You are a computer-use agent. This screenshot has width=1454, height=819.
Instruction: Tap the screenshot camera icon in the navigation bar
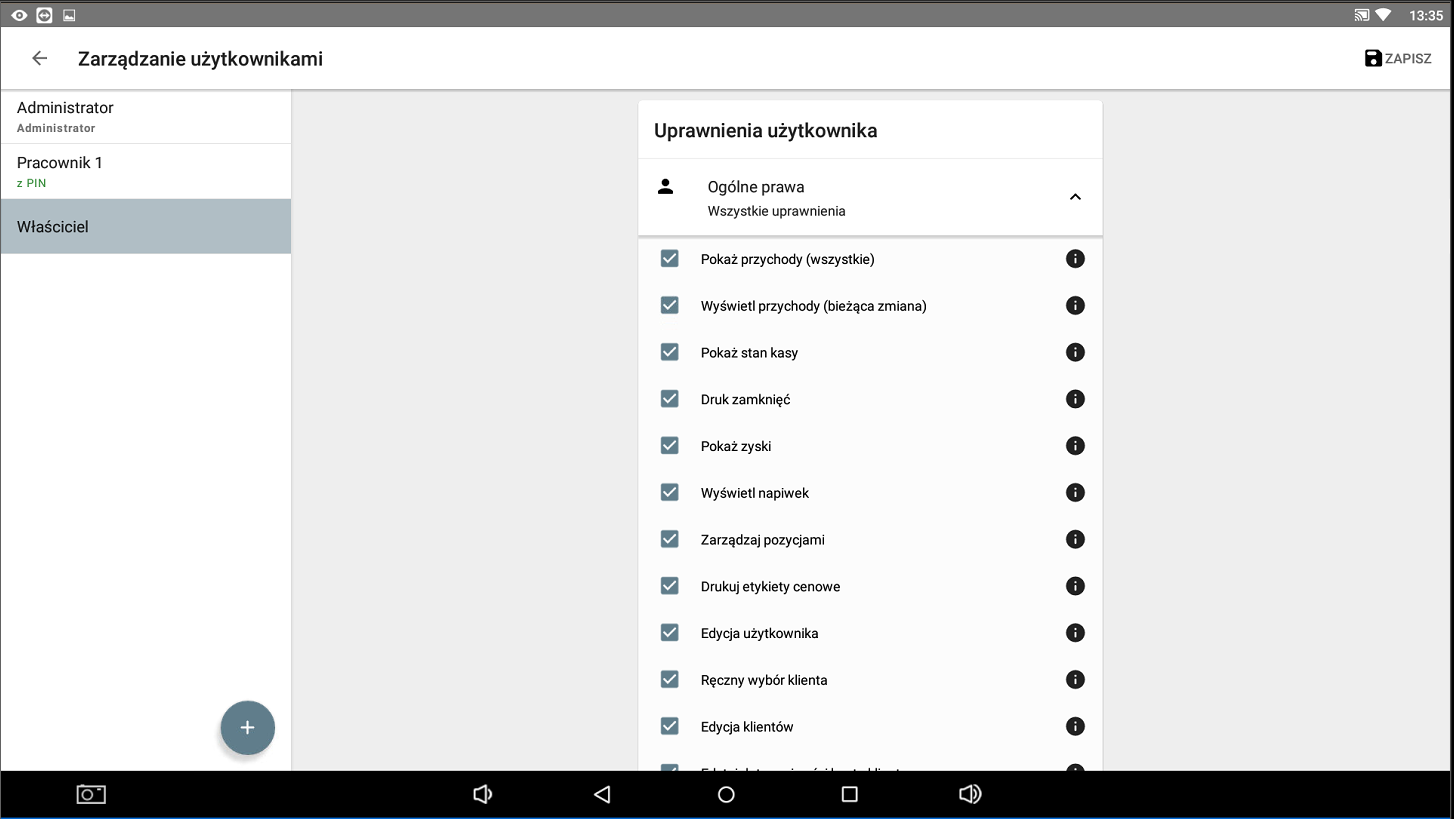point(91,794)
